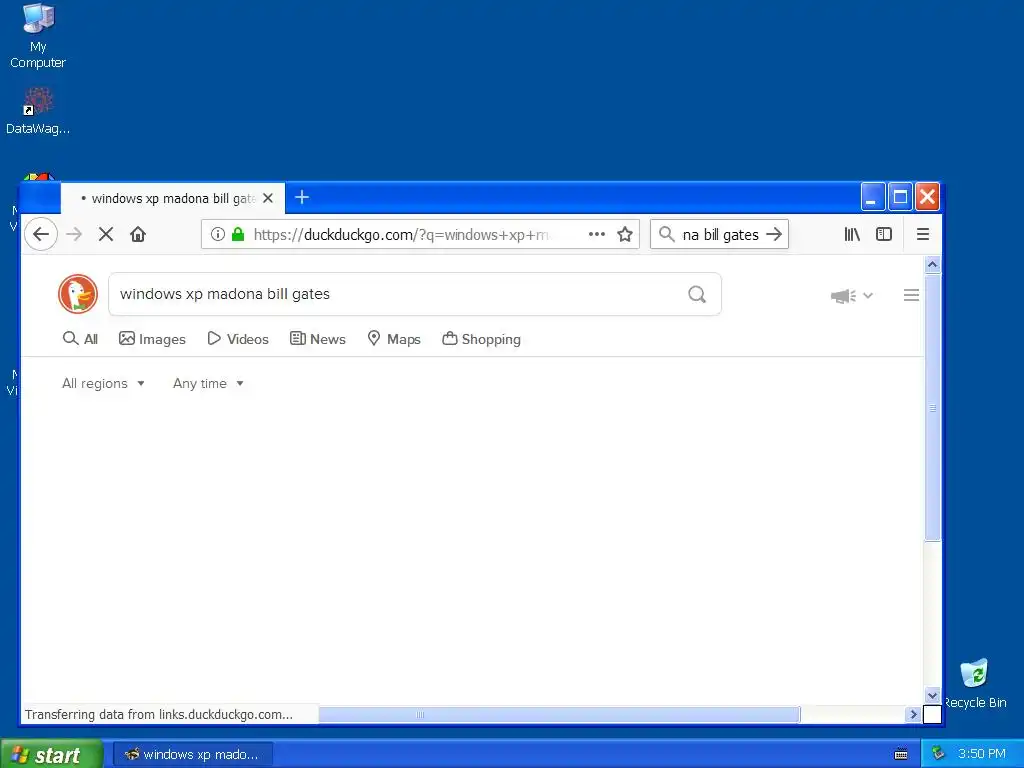Open the DataWag desktop shortcut

click(38, 111)
